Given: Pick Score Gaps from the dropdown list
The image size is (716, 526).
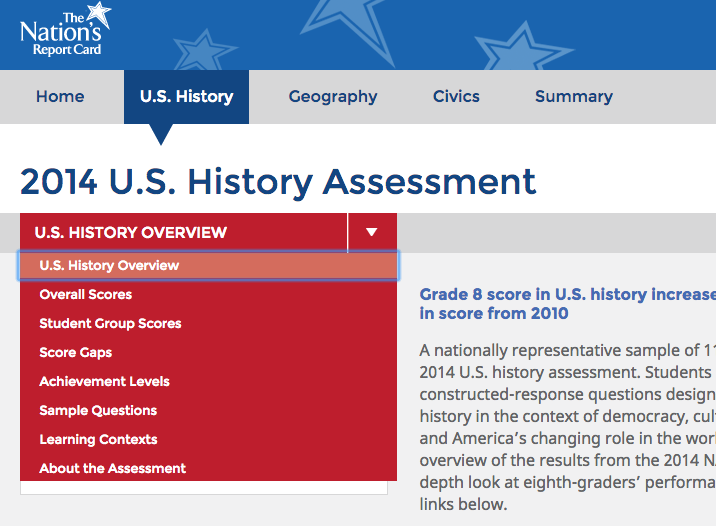Looking at the screenshot, I should tap(208, 352).
